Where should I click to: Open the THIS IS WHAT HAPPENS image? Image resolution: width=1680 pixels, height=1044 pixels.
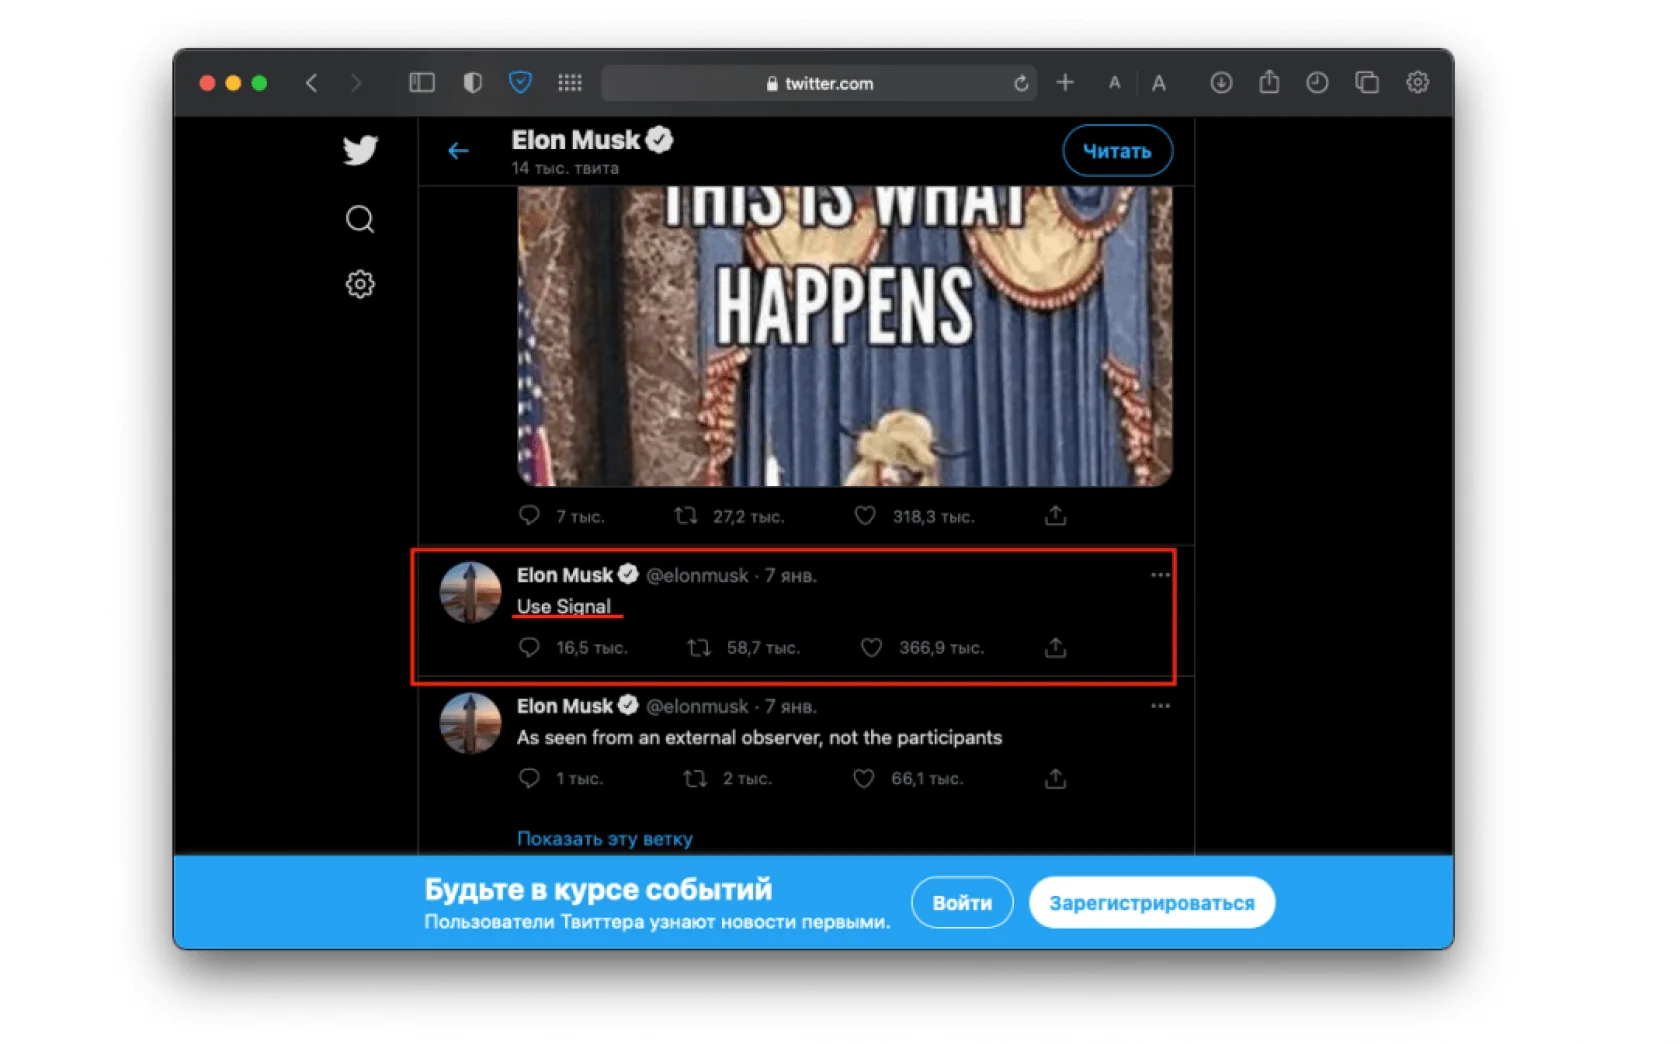click(844, 336)
